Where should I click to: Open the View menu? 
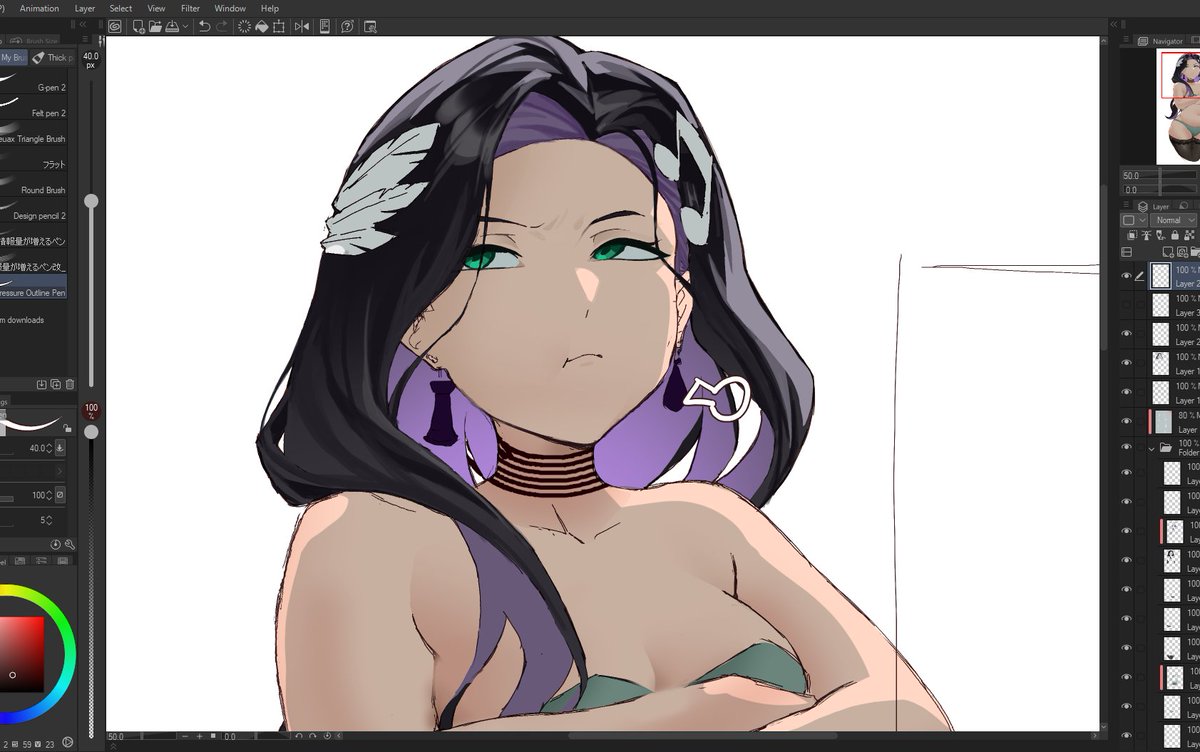click(156, 8)
